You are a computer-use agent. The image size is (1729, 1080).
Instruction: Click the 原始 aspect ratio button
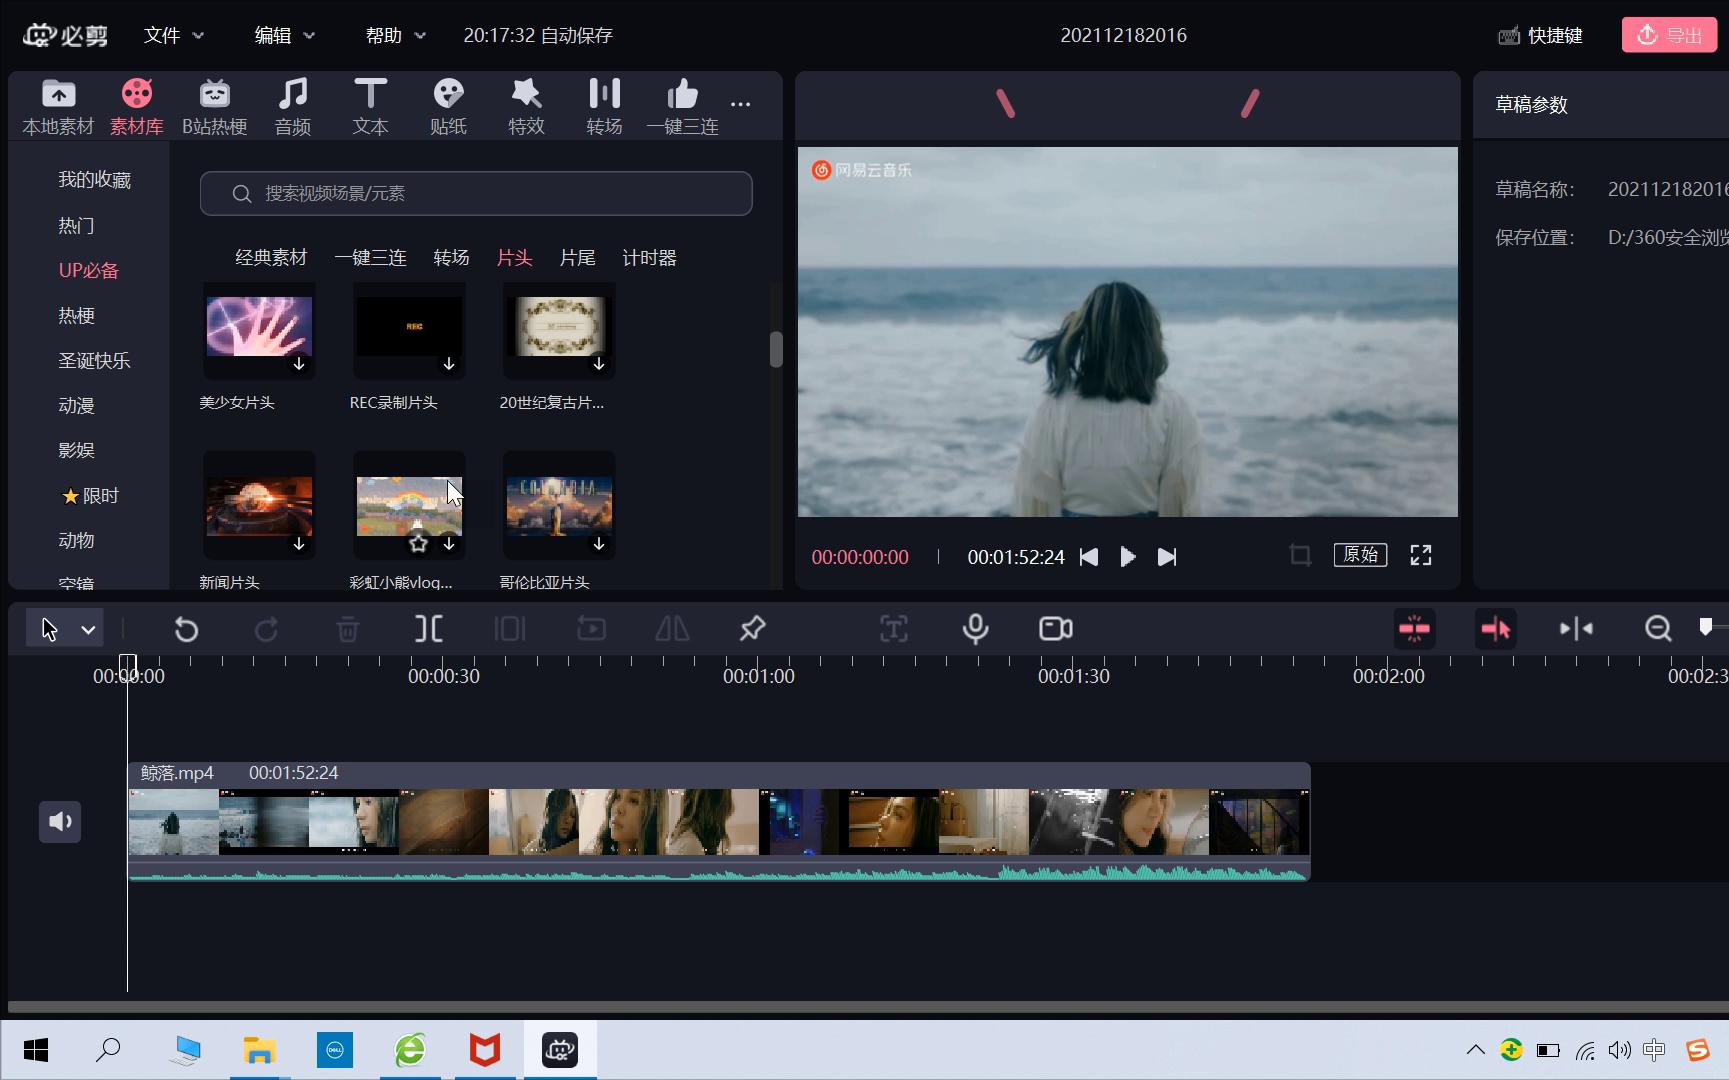point(1360,555)
